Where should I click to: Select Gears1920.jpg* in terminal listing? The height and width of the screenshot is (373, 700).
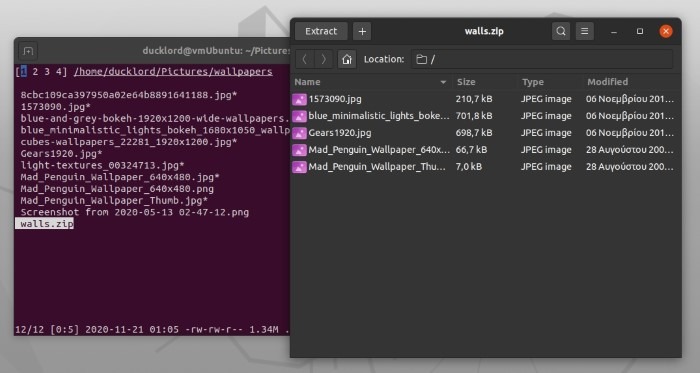[61, 153]
